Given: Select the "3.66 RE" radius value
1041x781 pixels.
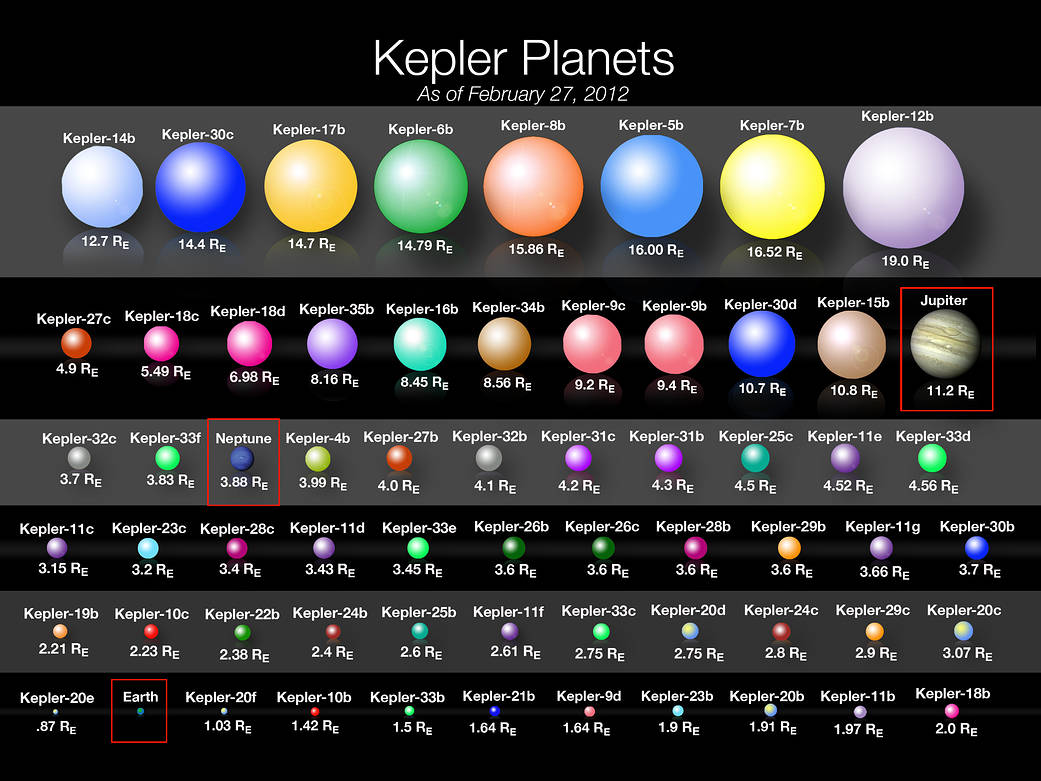Looking at the screenshot, I should [884, 572].
